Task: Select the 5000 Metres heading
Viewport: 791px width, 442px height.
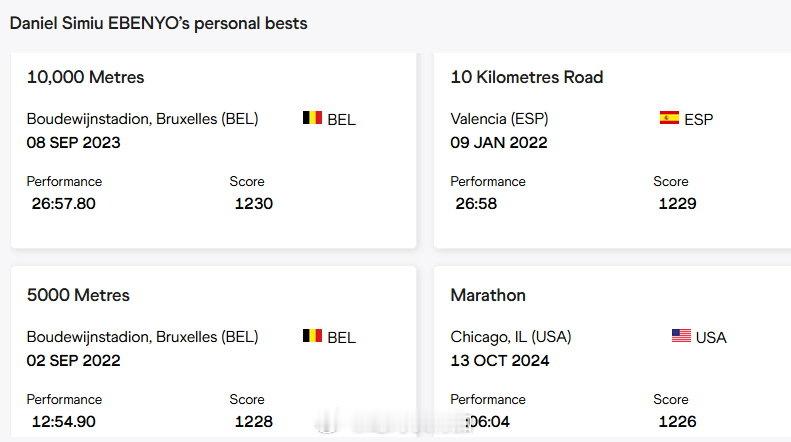Action: click(x=78, y=295)
